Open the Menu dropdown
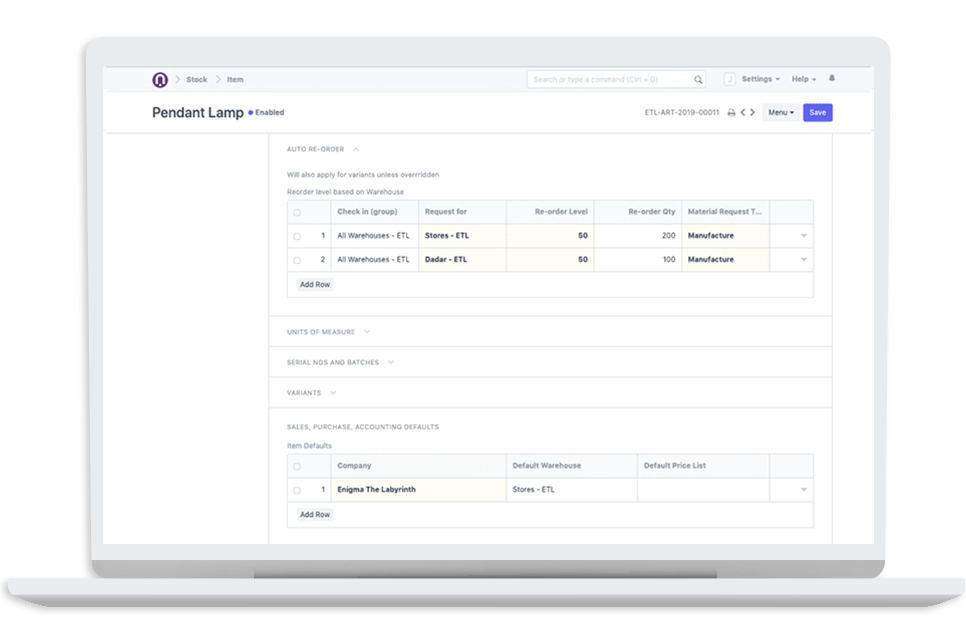Image resolution: width=966 pixels, height=619 pixels. 780,113
